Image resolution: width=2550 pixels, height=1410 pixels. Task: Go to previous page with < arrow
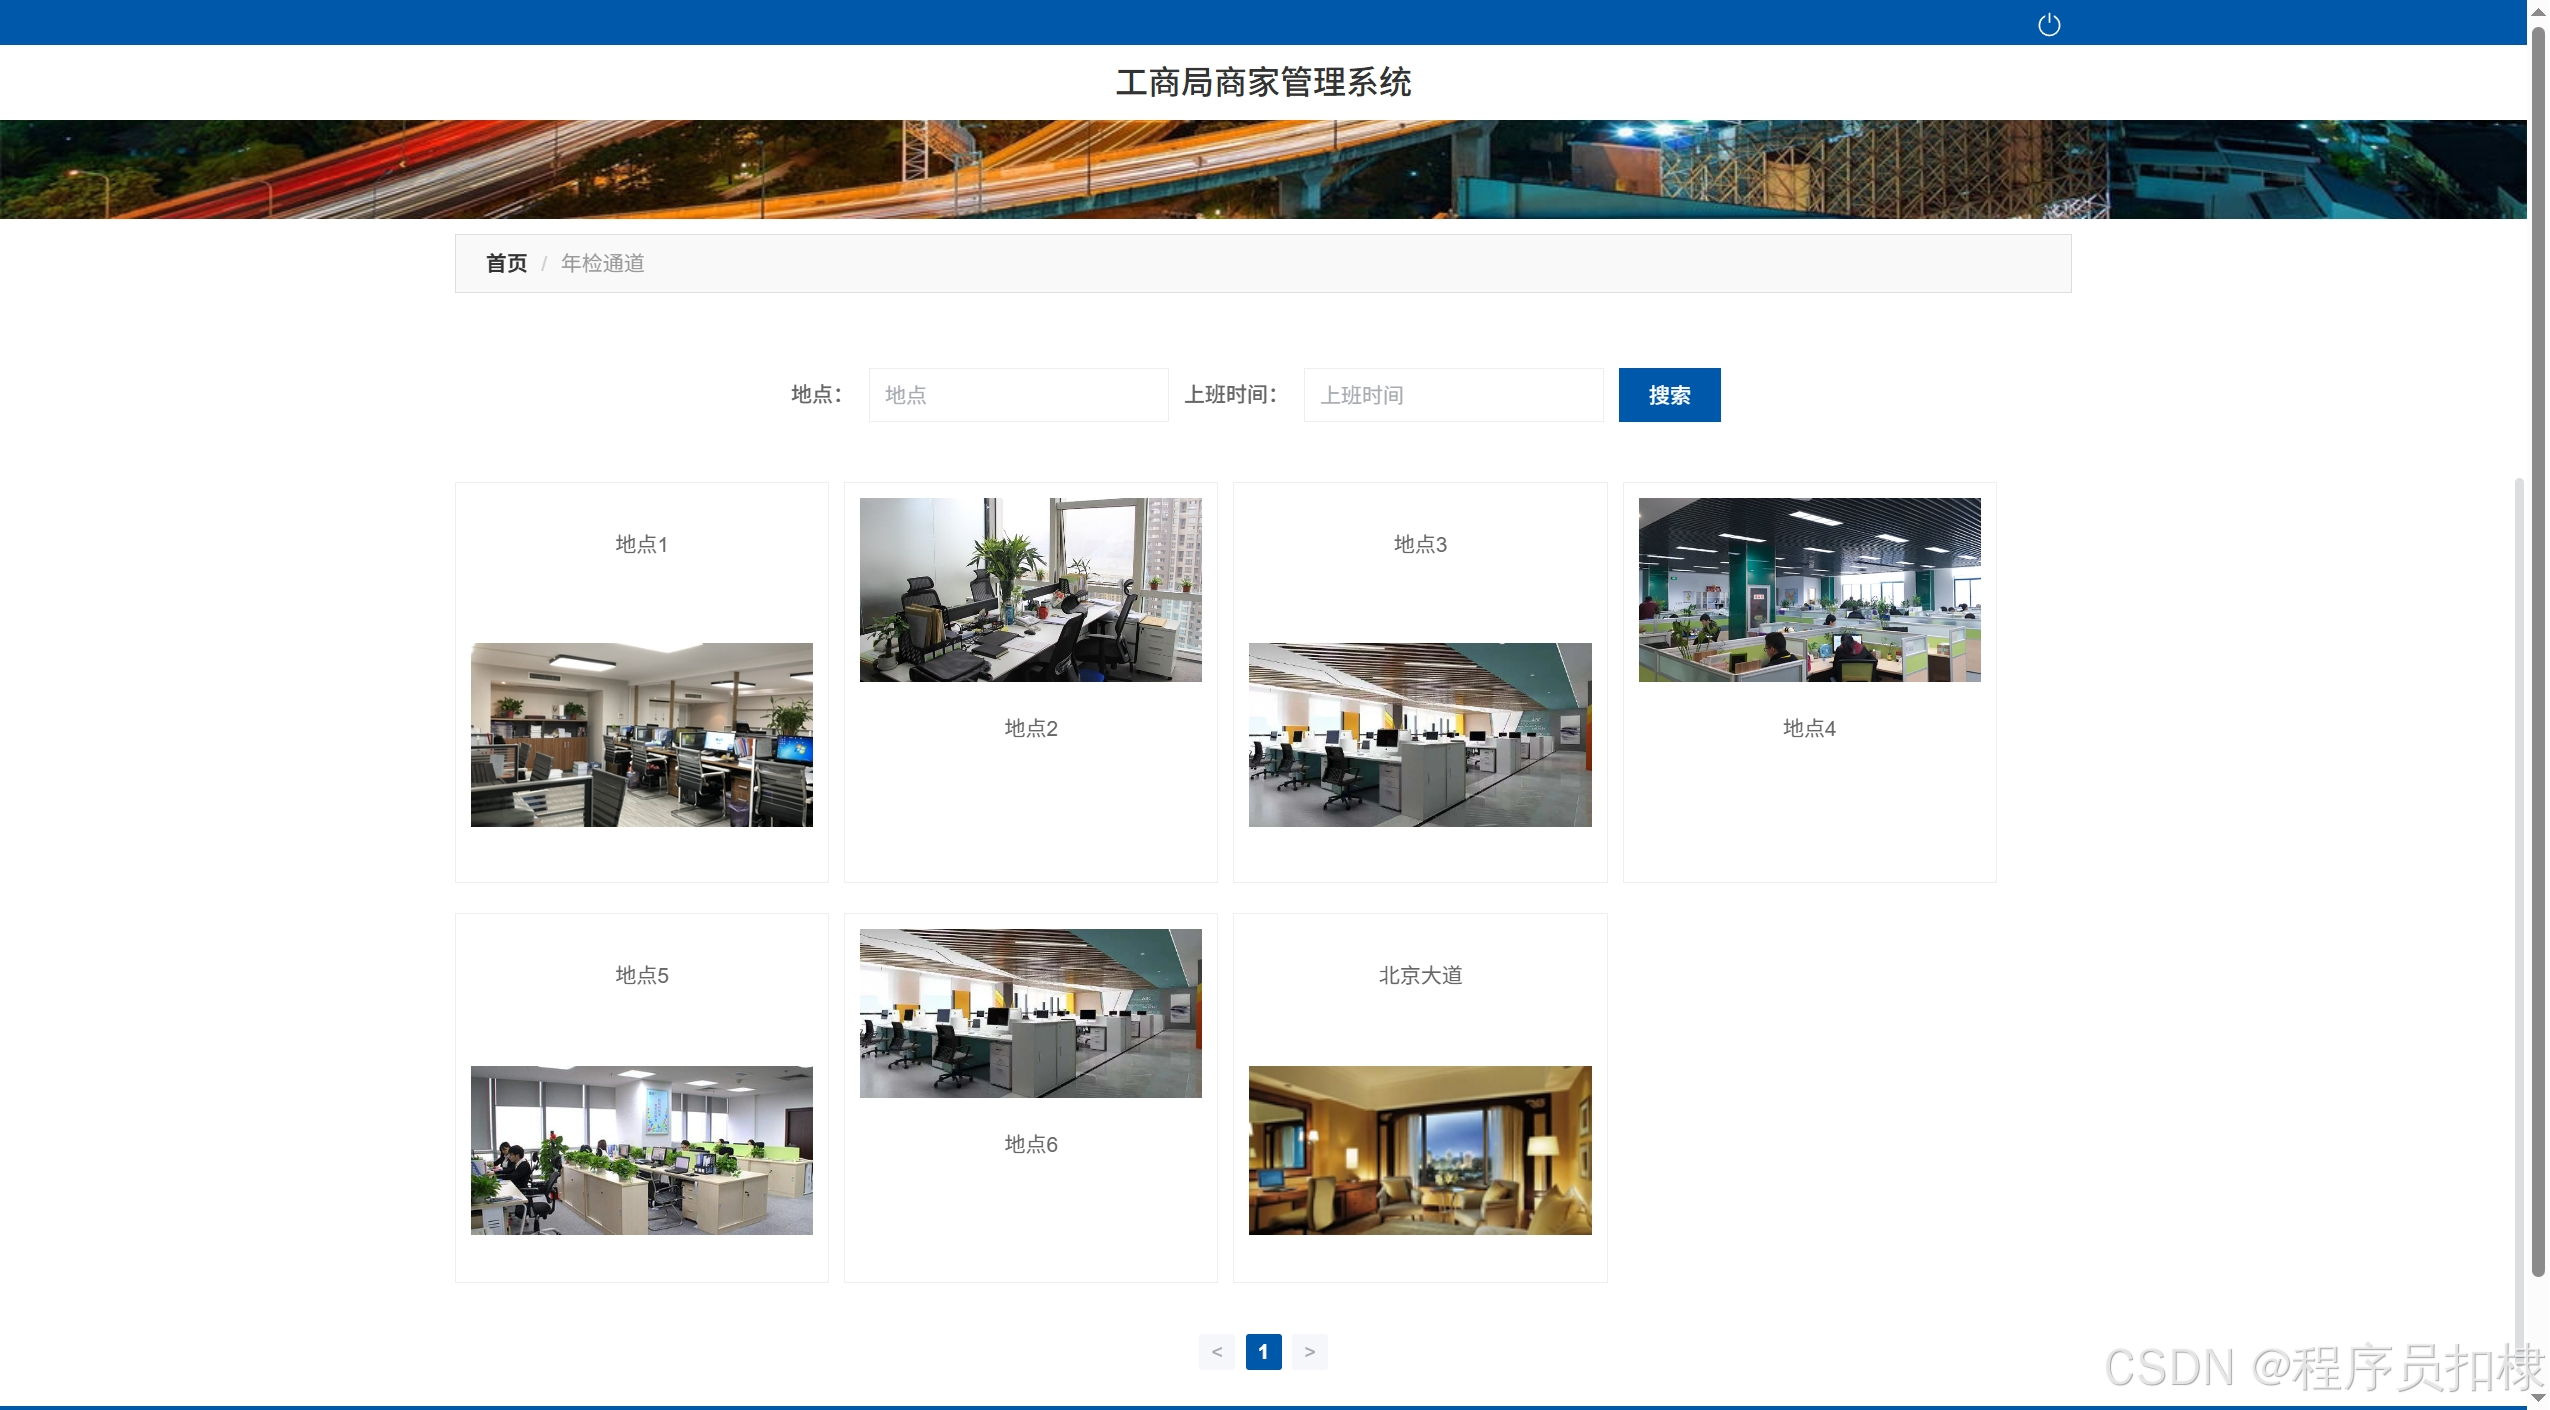coord(1216,1352)
